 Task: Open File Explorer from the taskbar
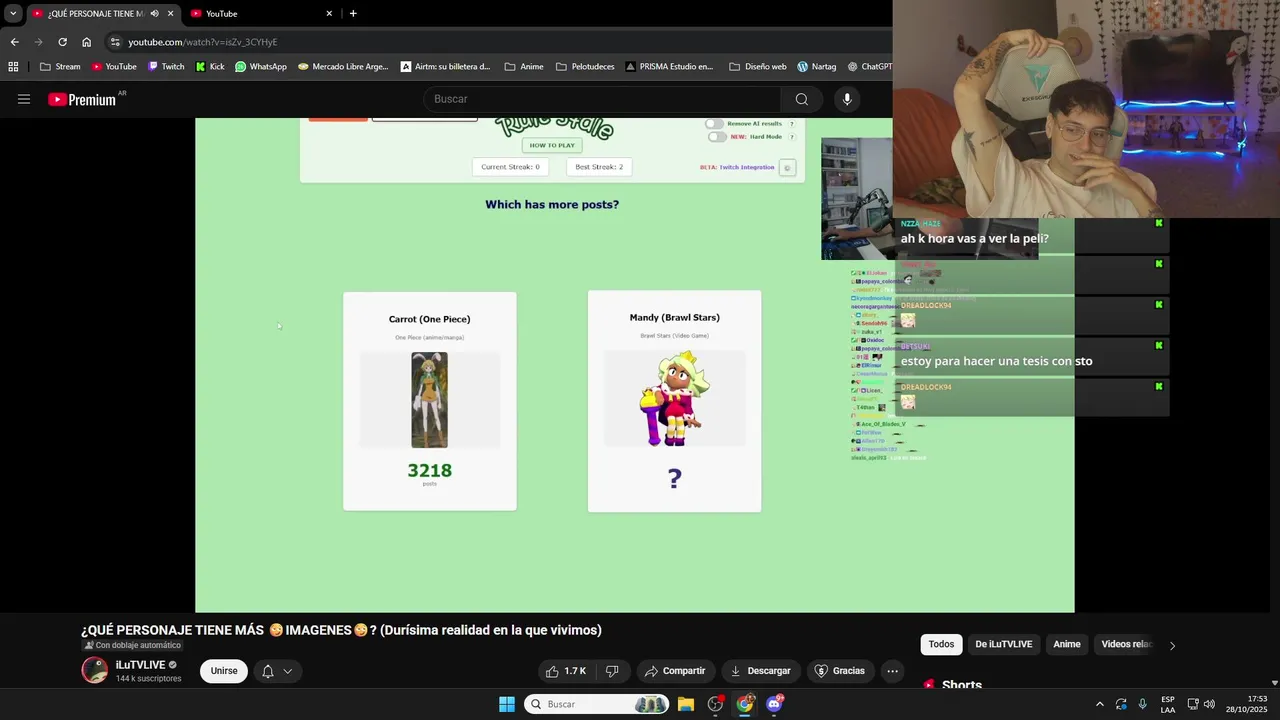coord(686,704)
